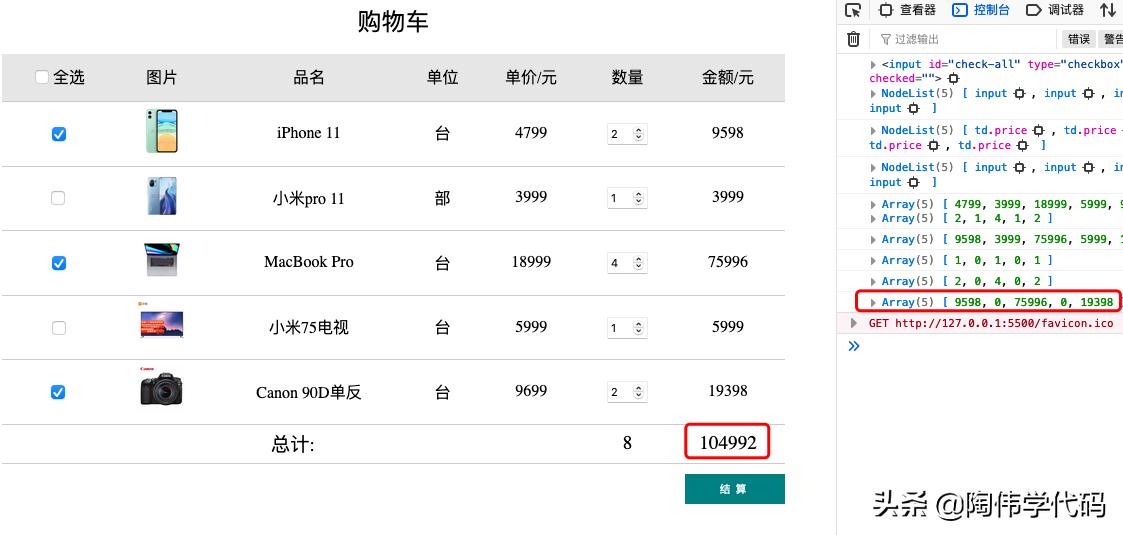Click the 19398 amount cell in table
The height and width of the screenshot is (535, 1123).
728,390
